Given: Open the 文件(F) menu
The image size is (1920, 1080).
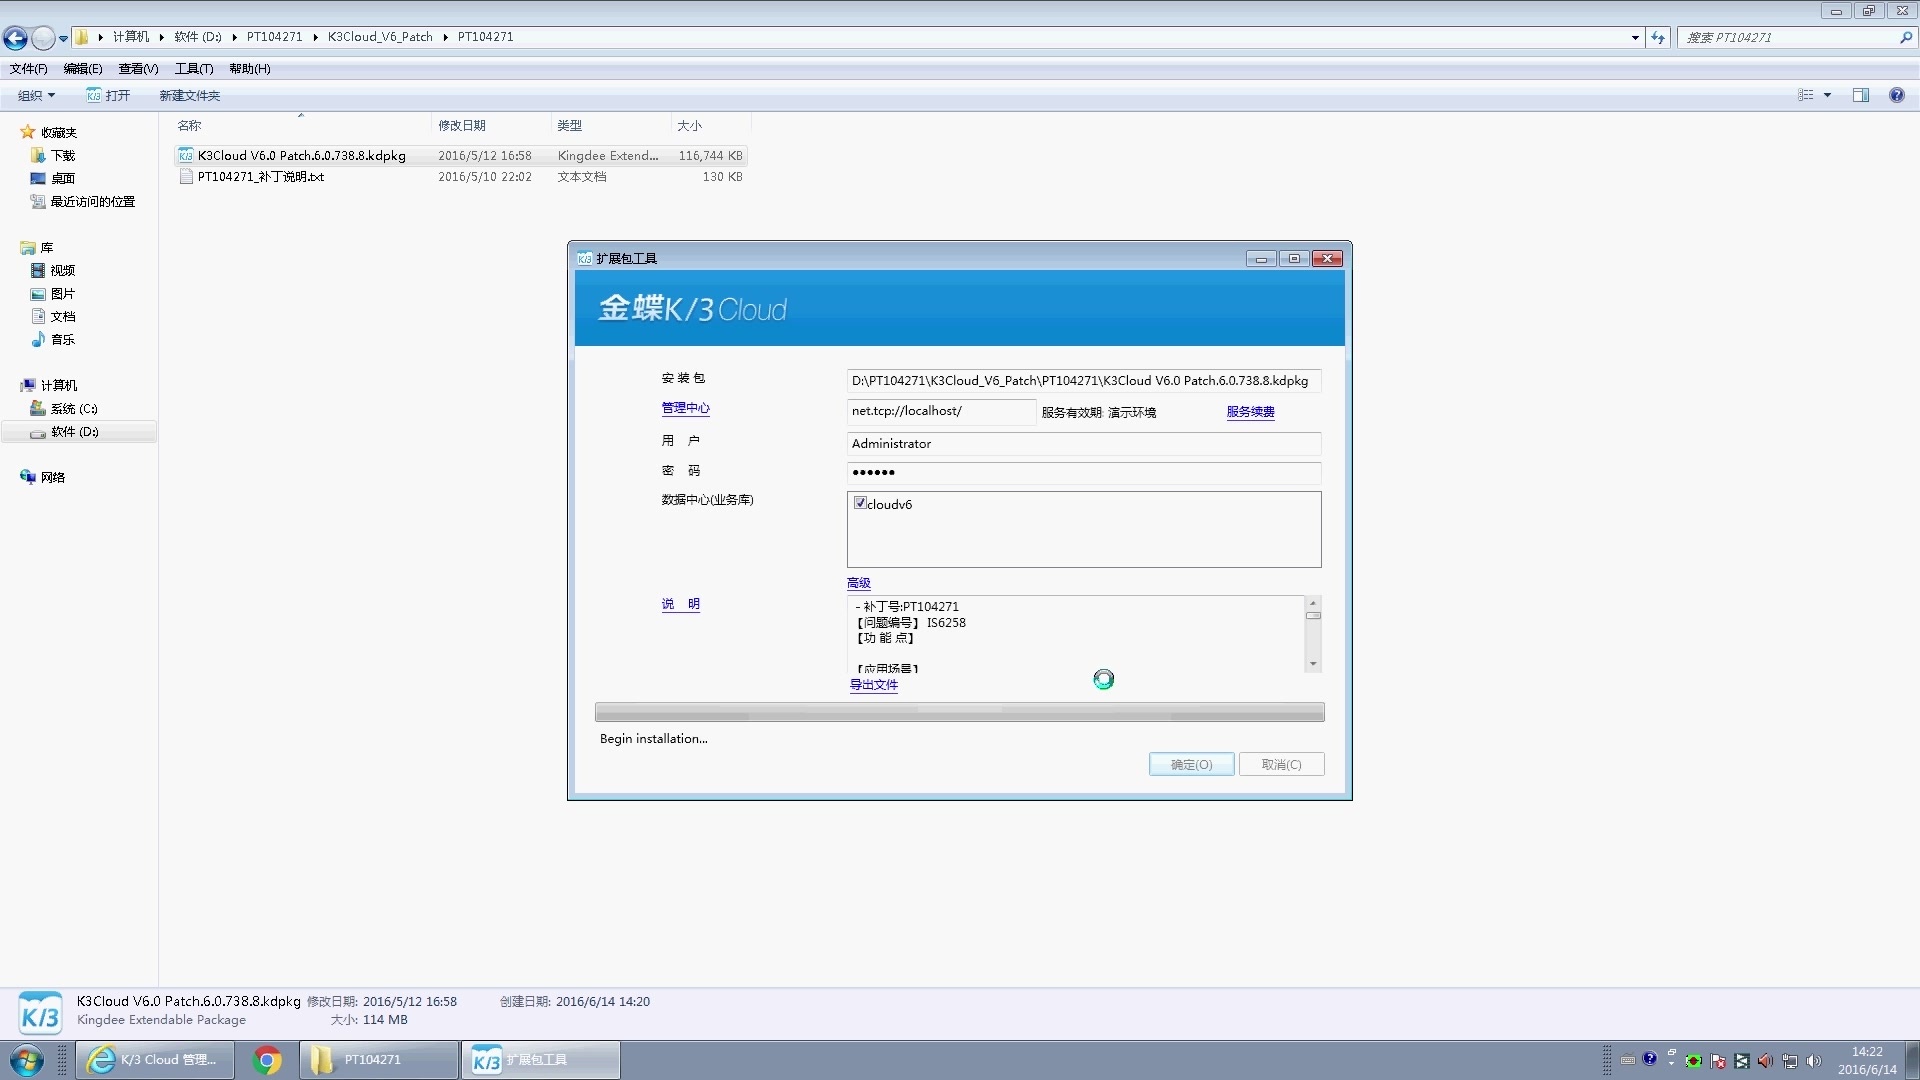Looking at the screenshot, I should [x=28, y=69].
